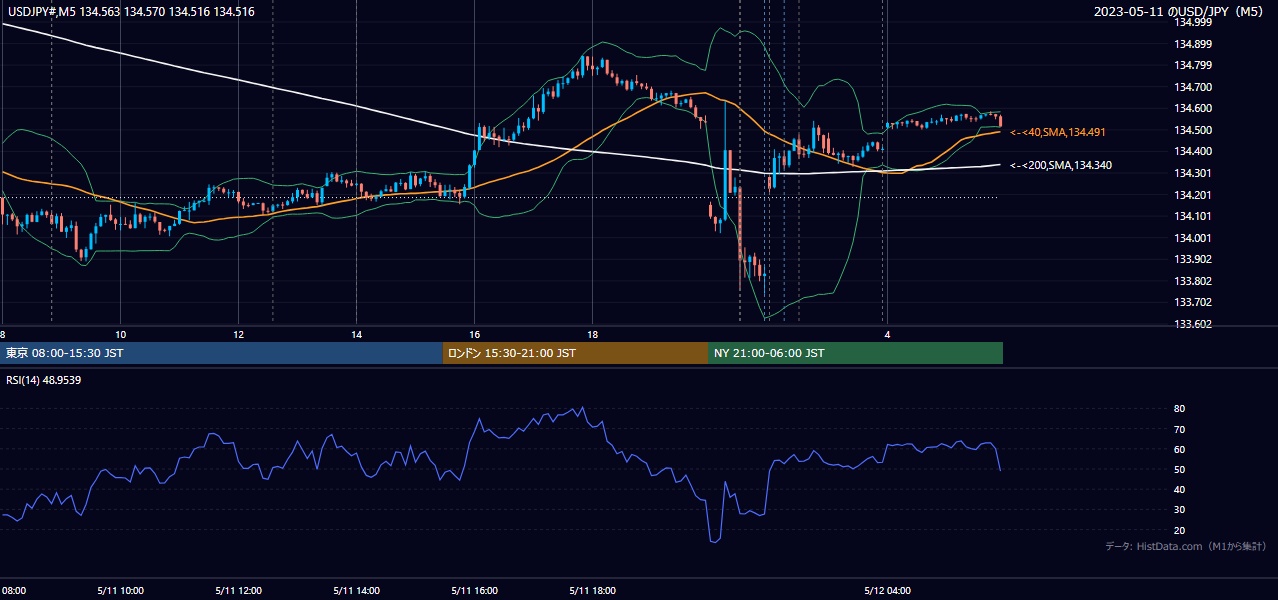Click RSI scale value 30
Image resolution: width=1278 pixels, height=600 pixels.
[1179, 510]
